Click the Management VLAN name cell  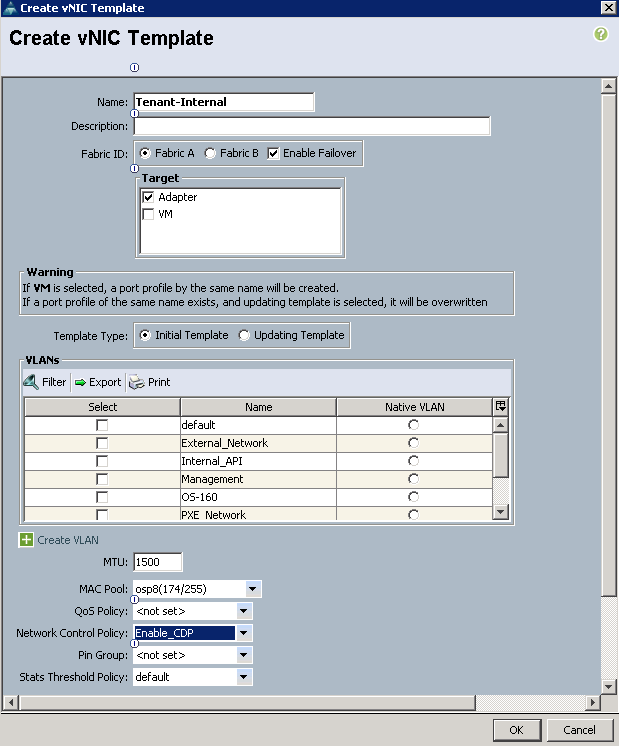pos(258,479)
